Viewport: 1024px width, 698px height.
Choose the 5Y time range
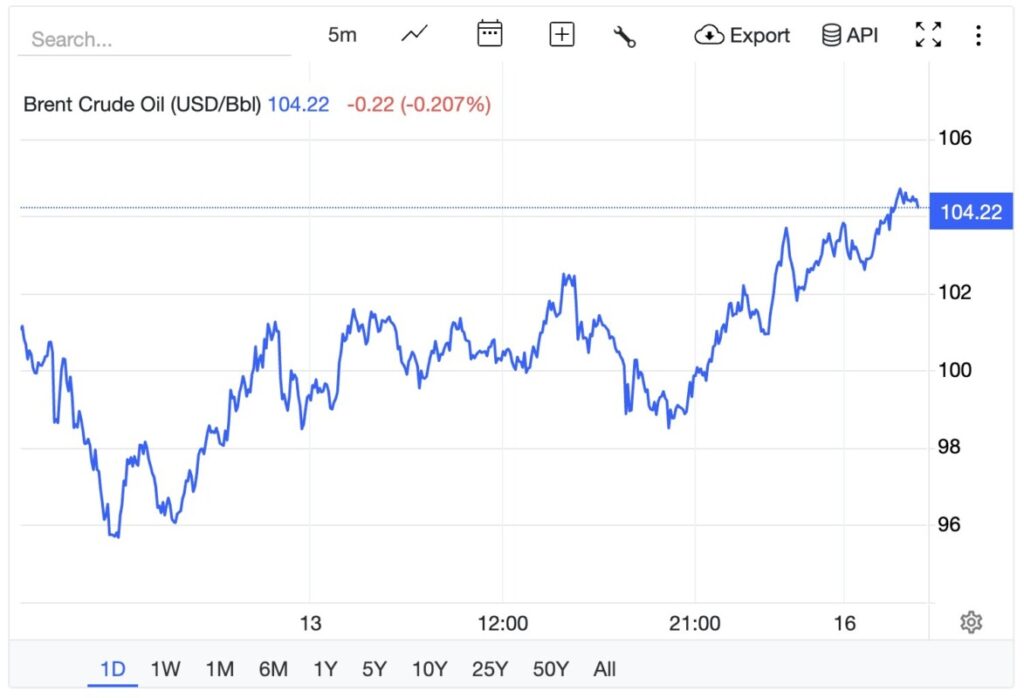tap(374, 669)
